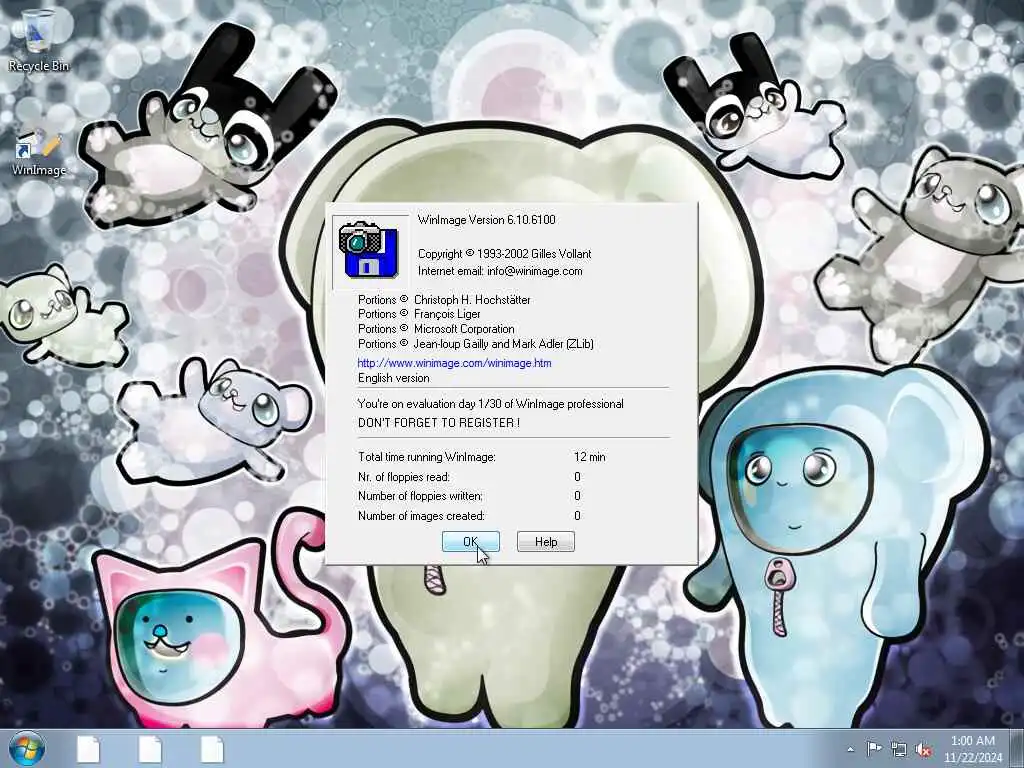Click 'Nr. of floppies read' label

click(x=404, y=477)
